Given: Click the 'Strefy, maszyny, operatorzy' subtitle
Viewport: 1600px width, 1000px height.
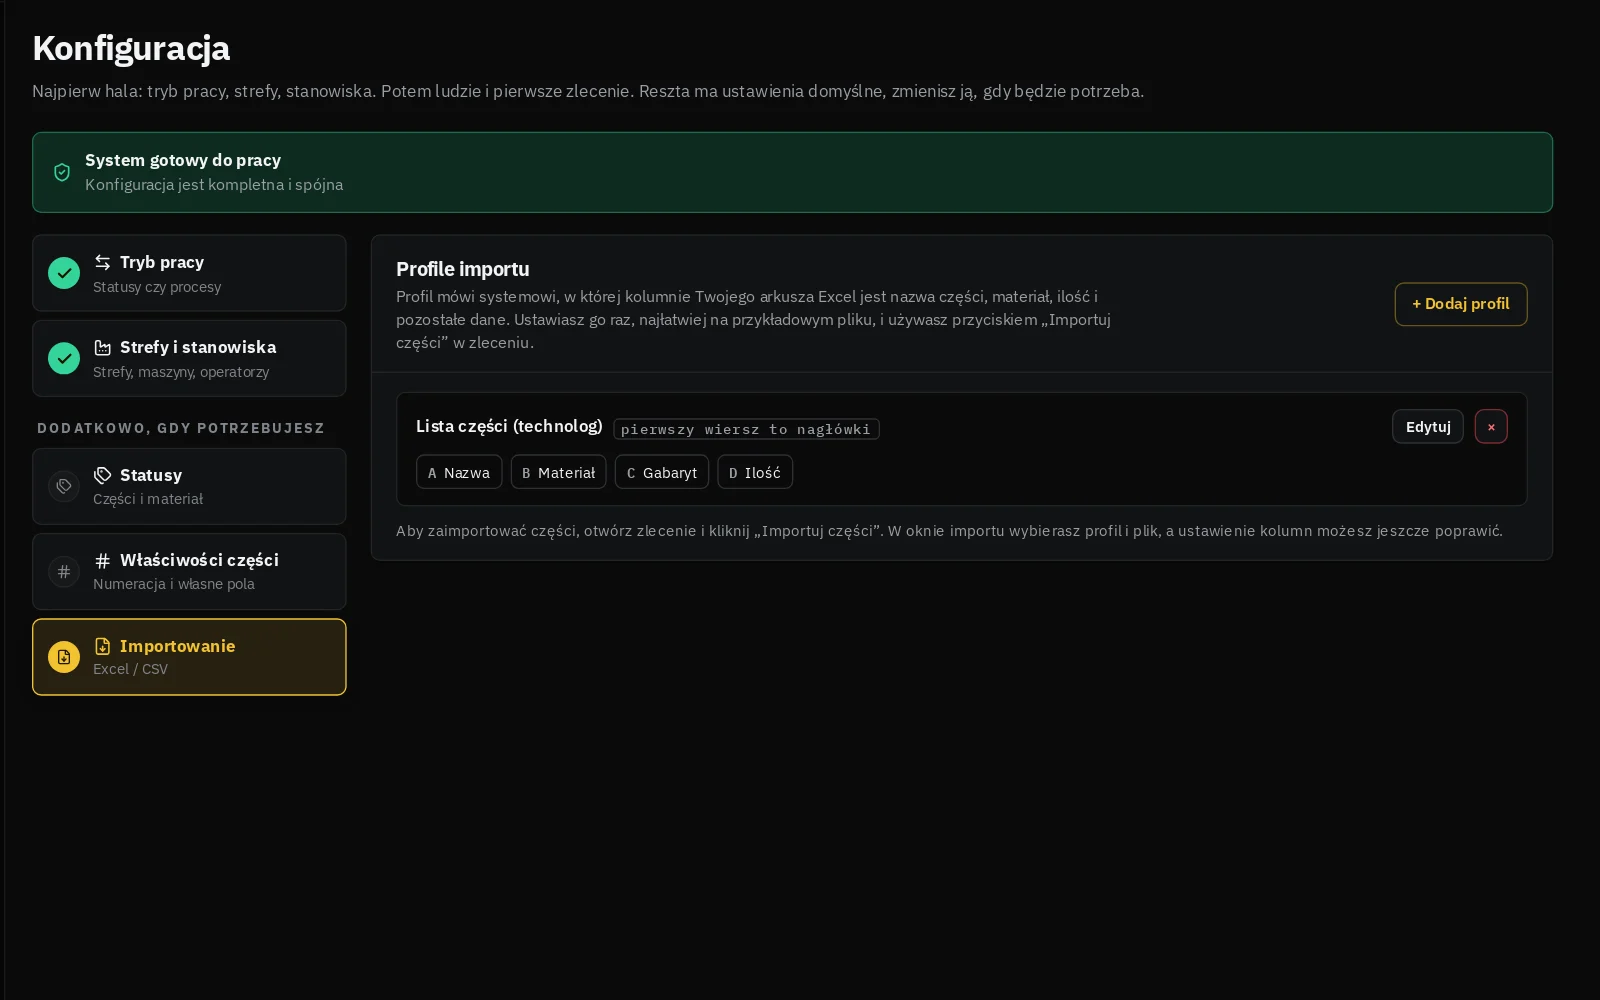Looking at the screenshot, I should 181,372.
